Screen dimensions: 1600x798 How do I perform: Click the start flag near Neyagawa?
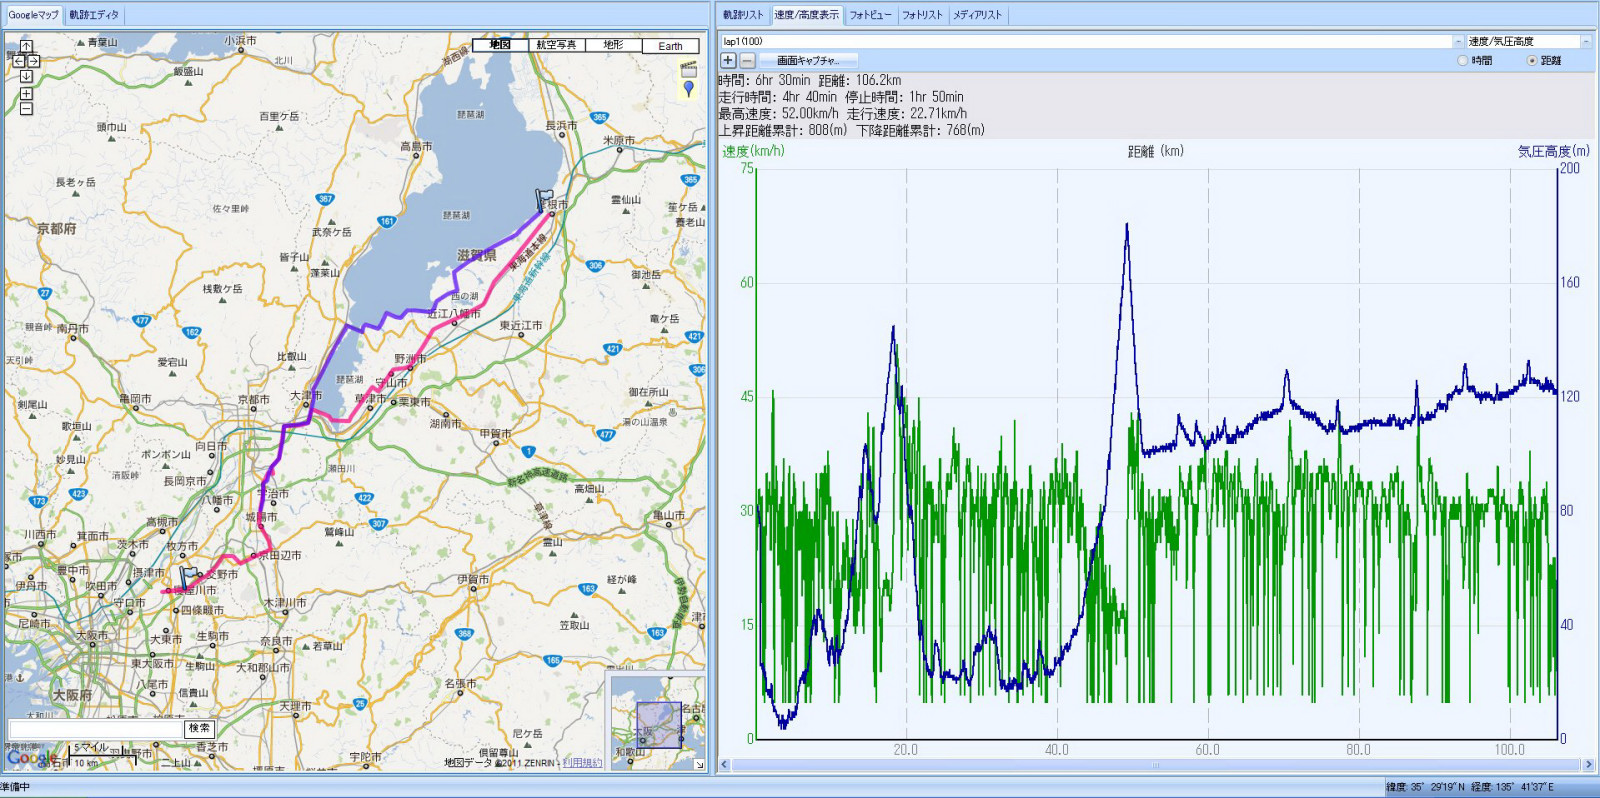coord(187,578)
